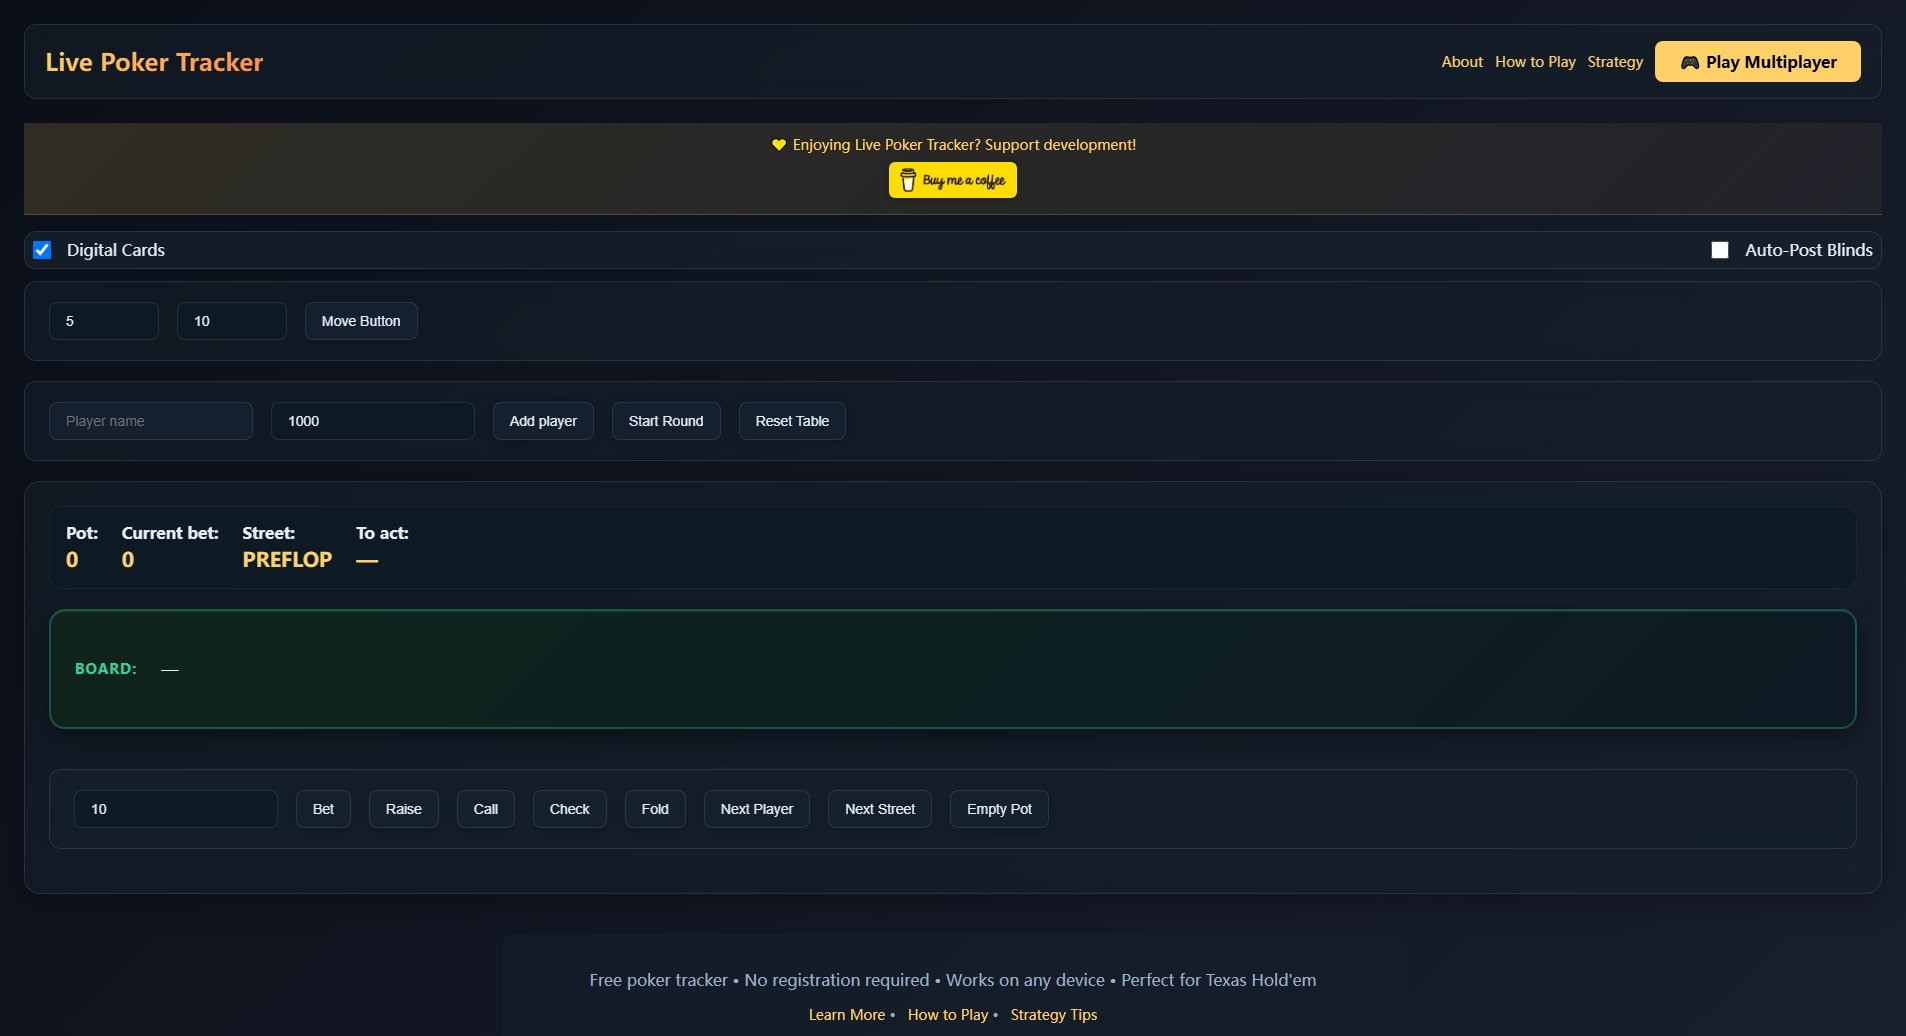Viewport: 1906px width, 1036px height.
Task: Click Empty Pot
Action: (998, 808)
